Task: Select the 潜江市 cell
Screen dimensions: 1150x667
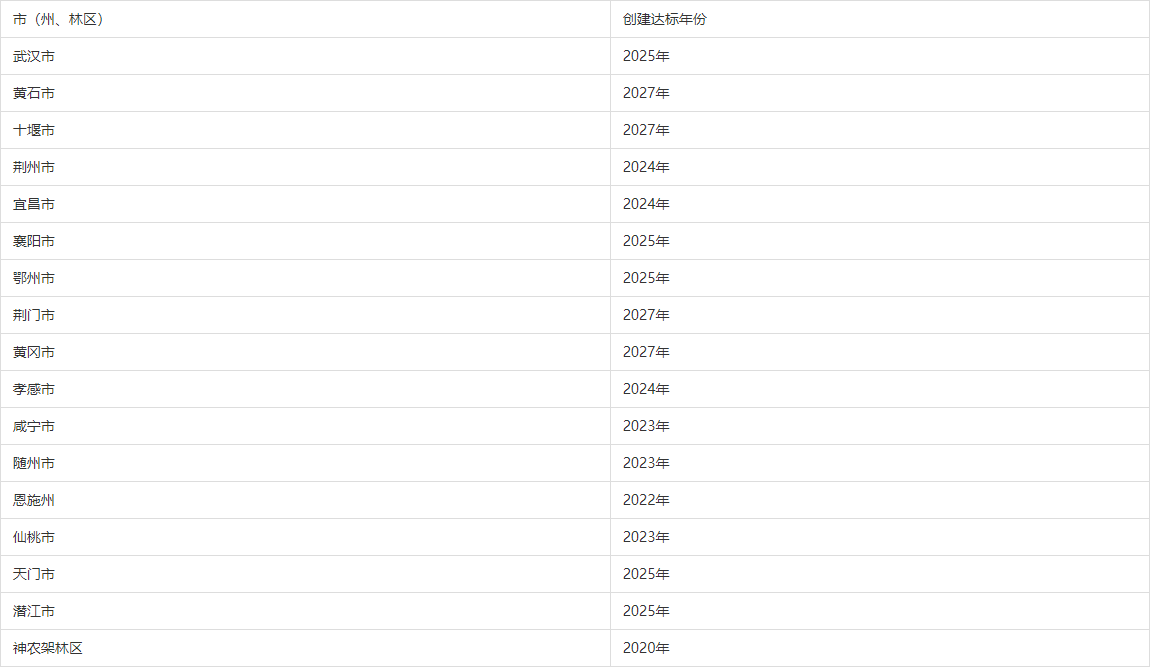Action: coord(305,610)
